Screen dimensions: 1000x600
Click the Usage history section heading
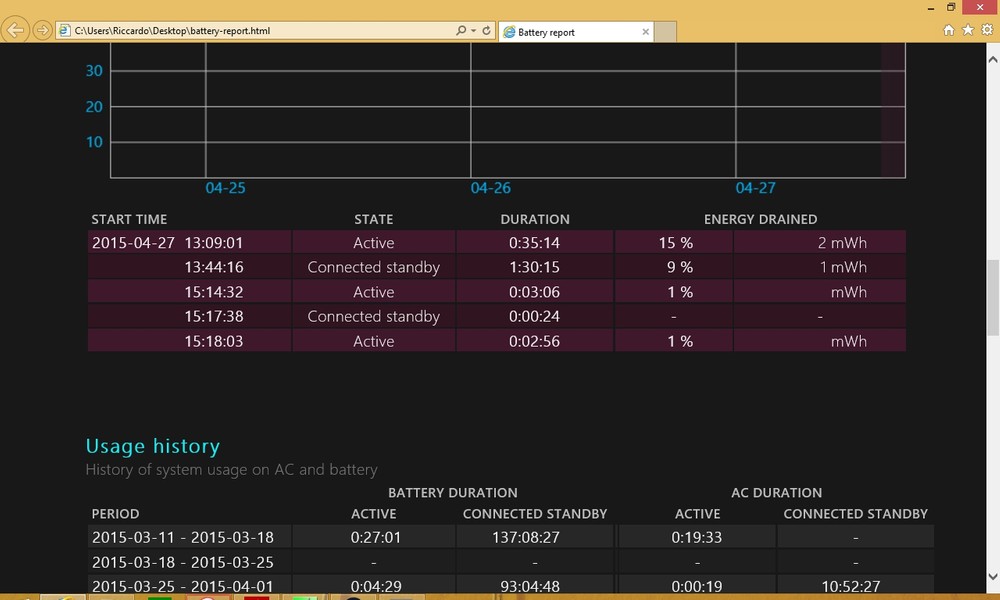[x=152, y=446]
